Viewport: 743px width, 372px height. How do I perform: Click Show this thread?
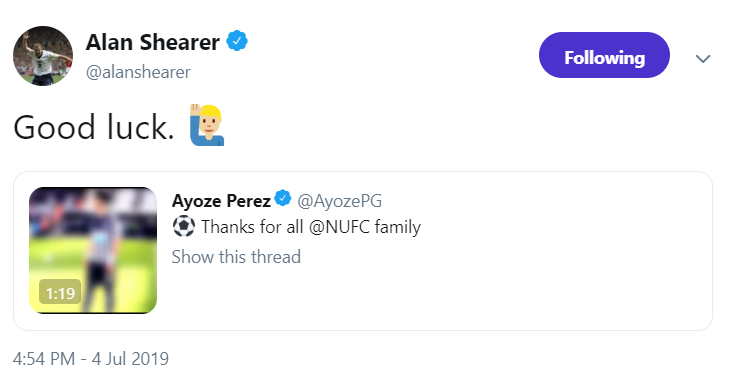(236, 257)
